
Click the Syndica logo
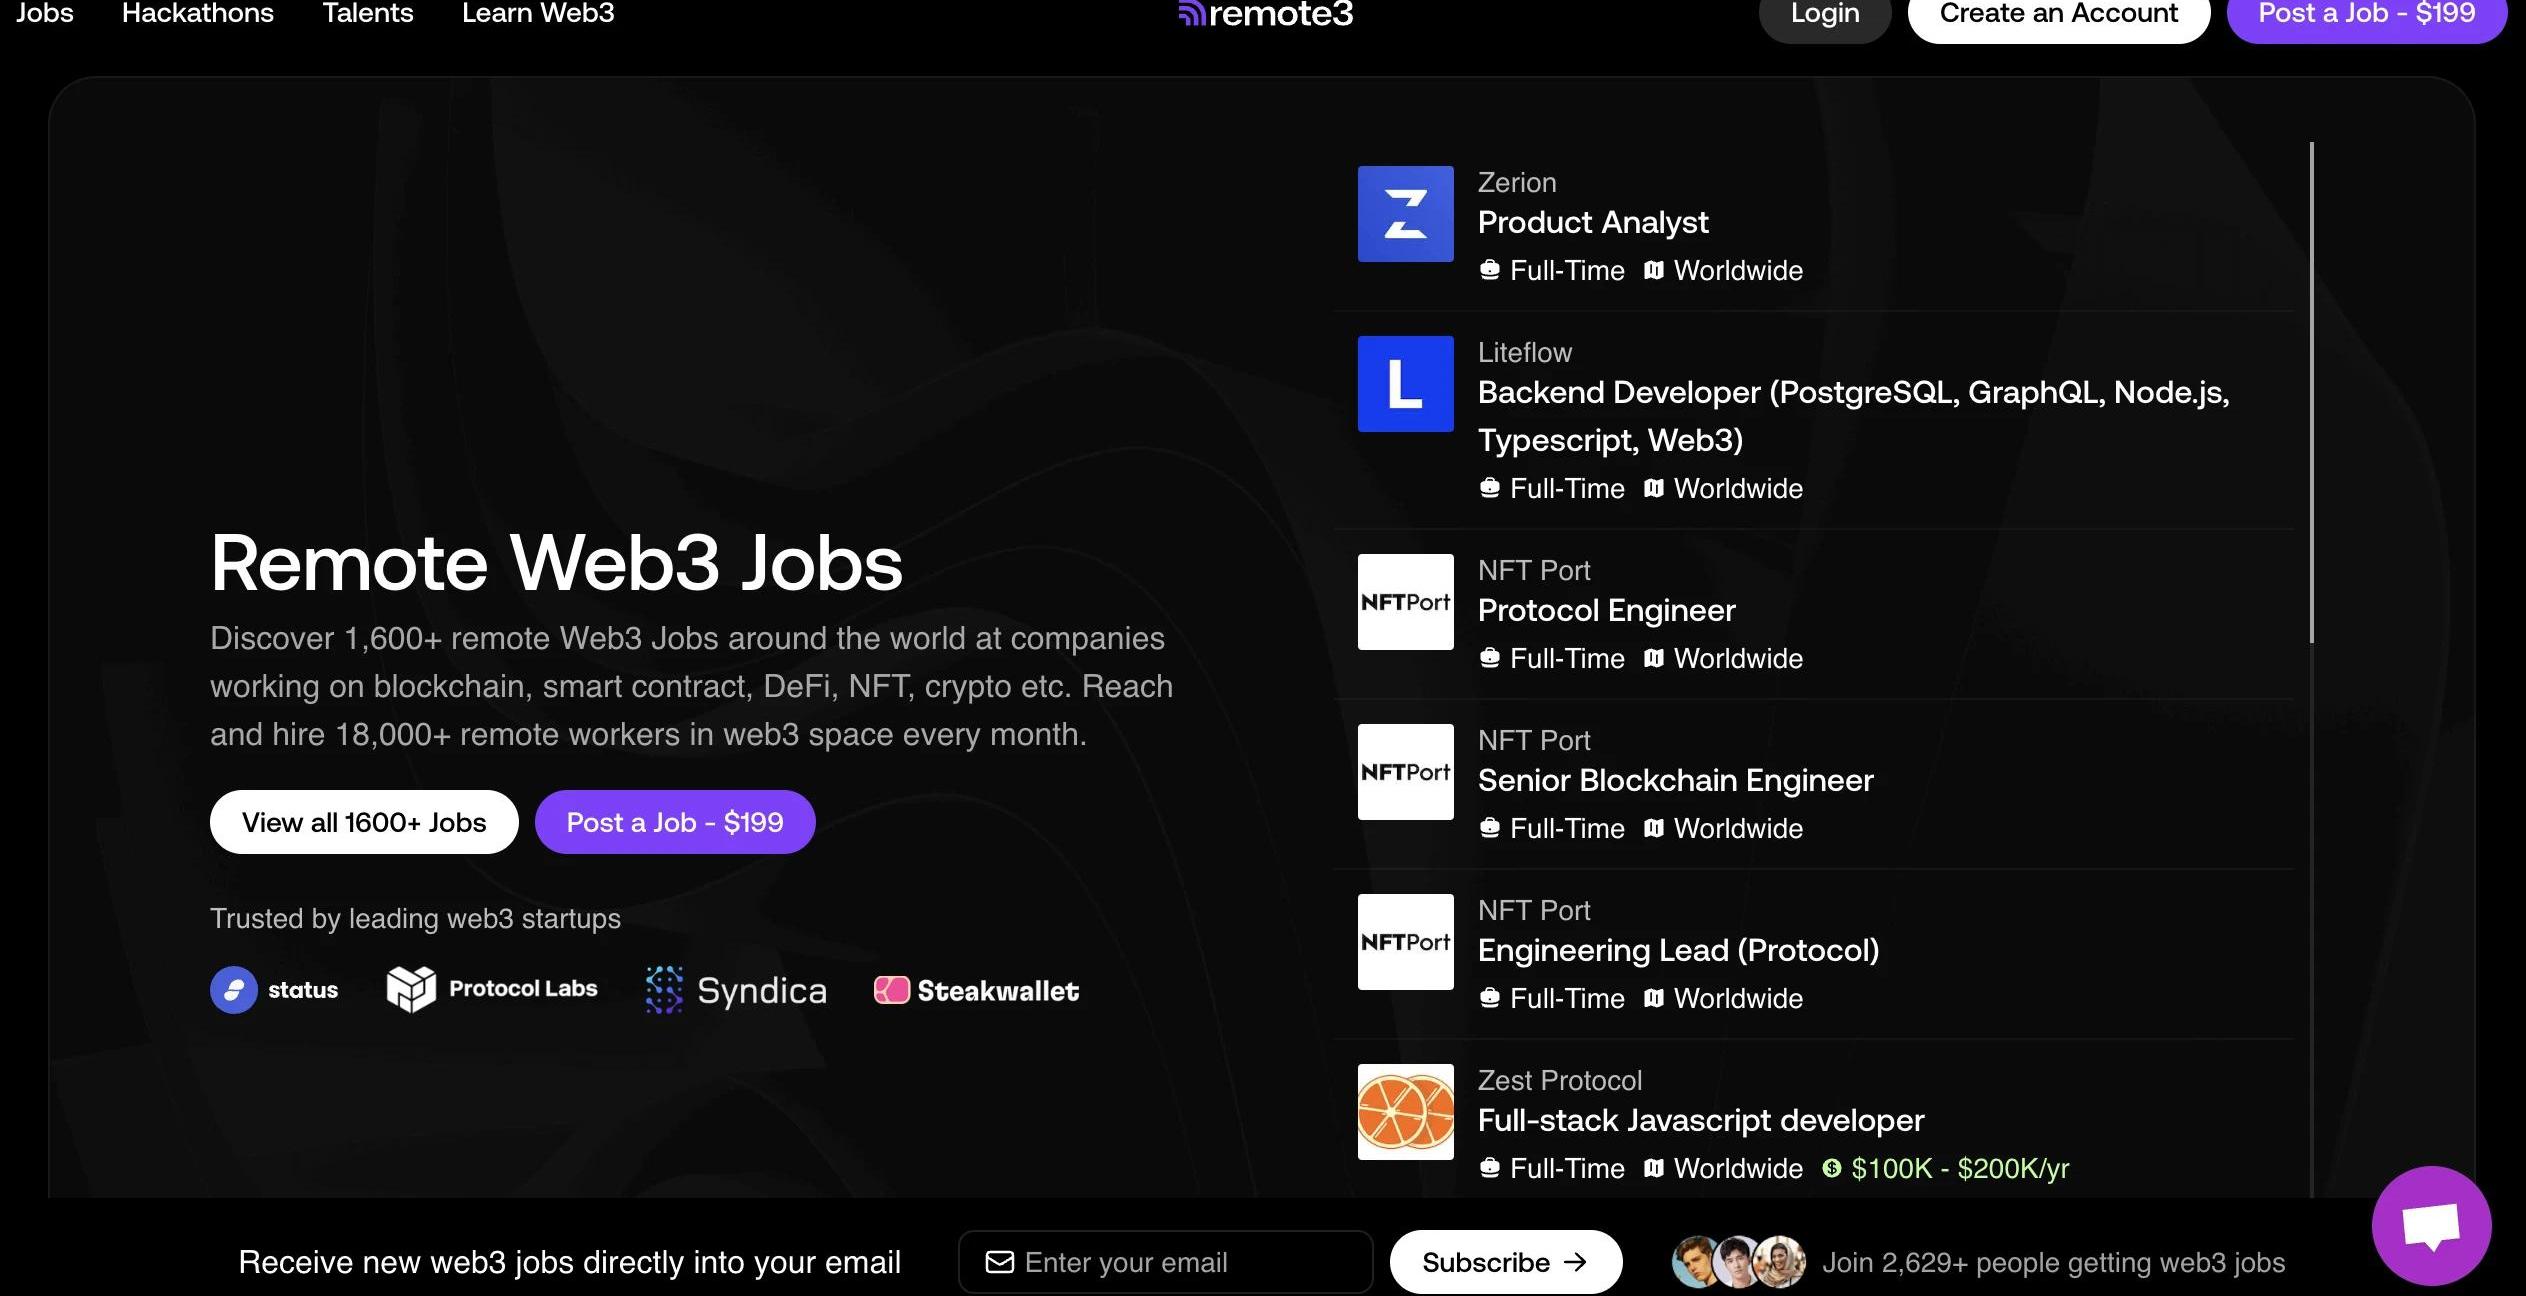pos(736,990)
